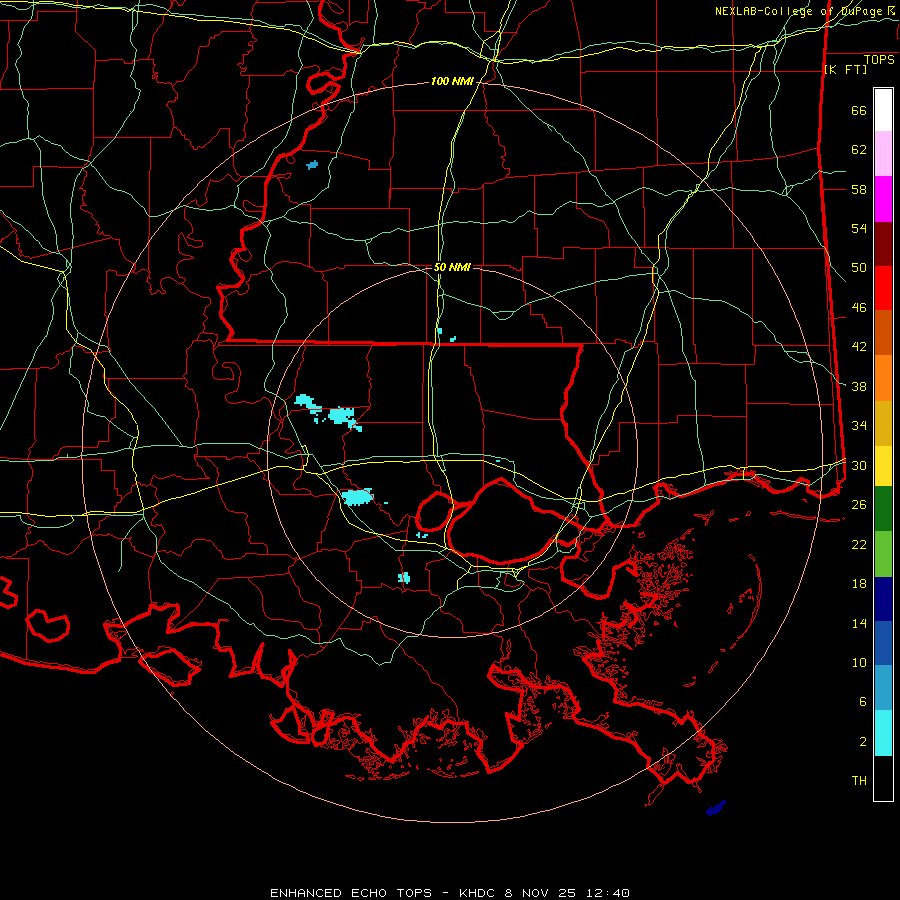The image size is (900, 900).
Task: Select the dark maroon legend swatch
Action: tap(883, 244)
